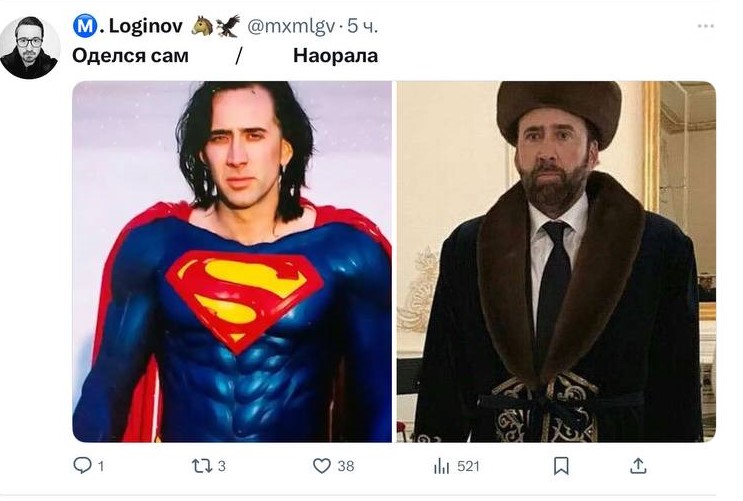Click the @mxmlgv handle
Image resolution: width=743 pixels, height=501 pixels.
[291, 27]
